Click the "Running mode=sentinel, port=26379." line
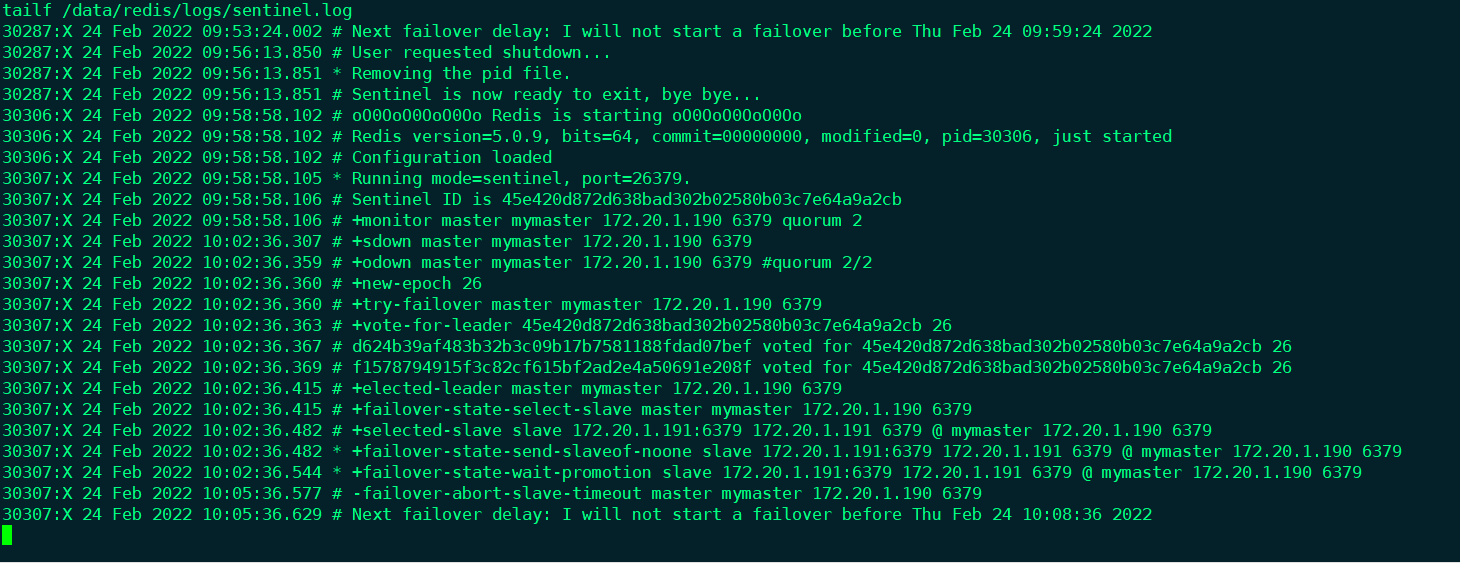1460x563 pixels. click(520, 178)
